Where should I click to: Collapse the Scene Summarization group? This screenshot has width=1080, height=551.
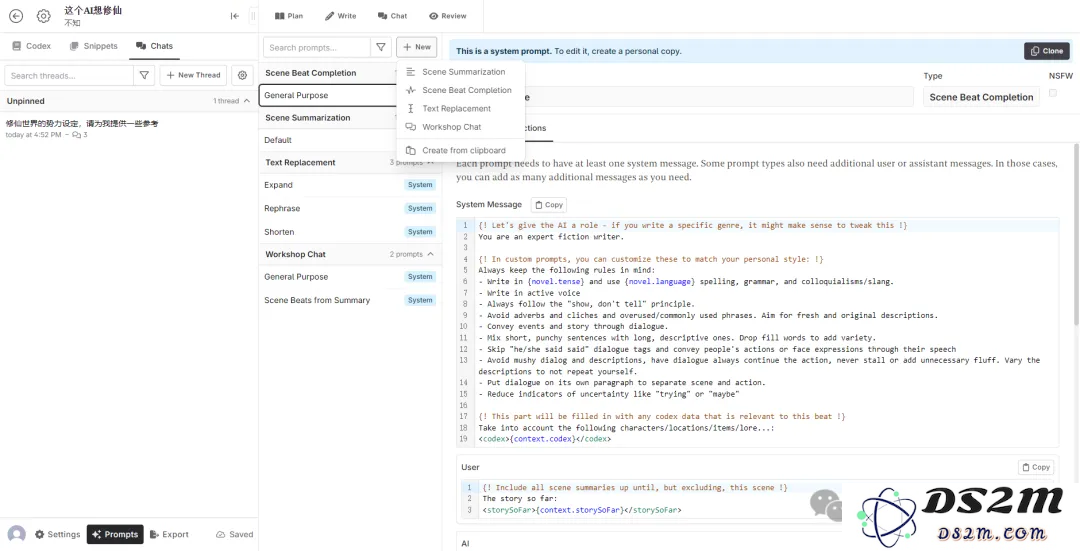point(329,118)
